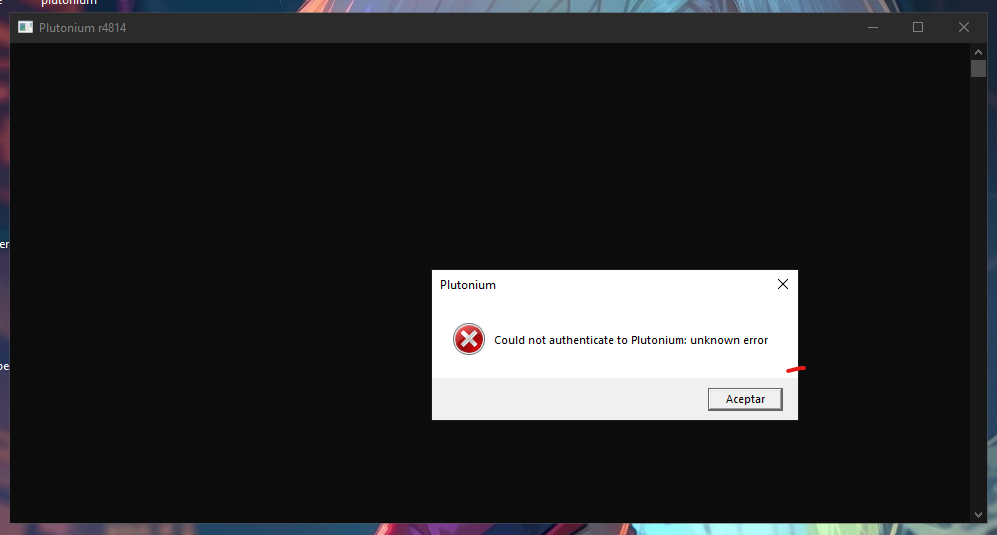This screenshot has height=535, width=997.
Task: Click the console scrollbar down arrow
Action: click(x=978, y=515)
